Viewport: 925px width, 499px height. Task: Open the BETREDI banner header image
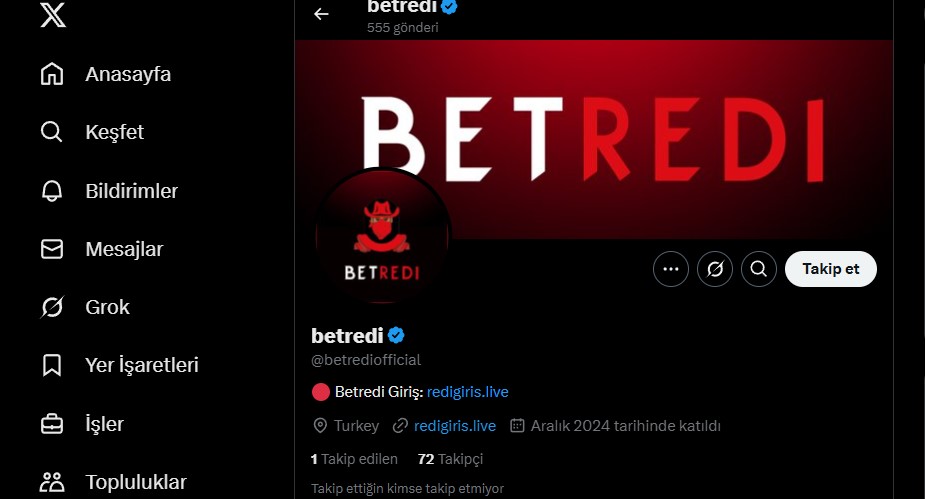[x=593, y=139]
